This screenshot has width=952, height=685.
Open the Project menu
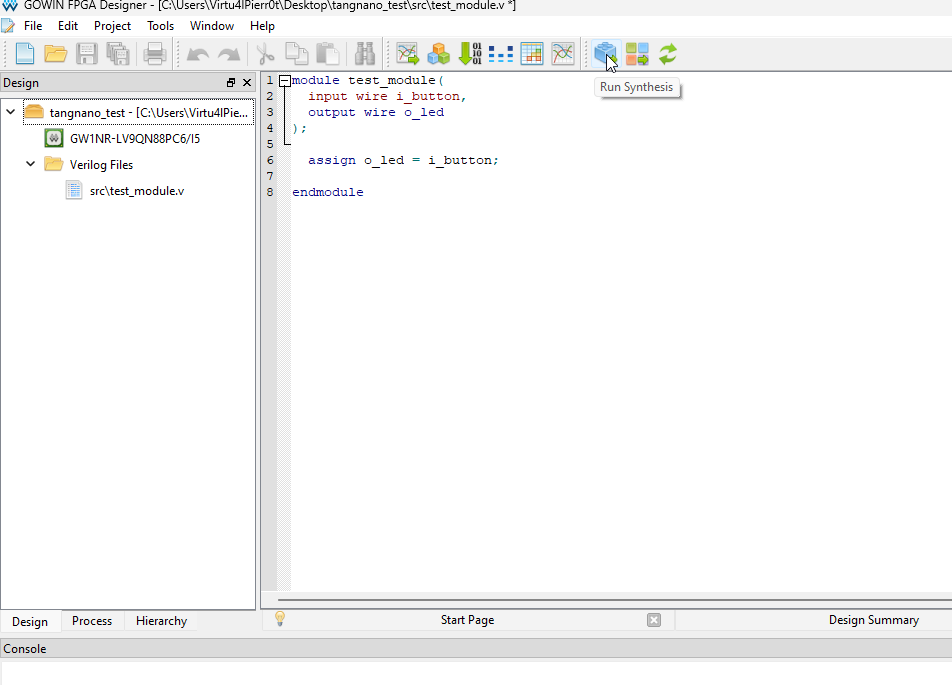pyautogui.click(x=112, y=26)
